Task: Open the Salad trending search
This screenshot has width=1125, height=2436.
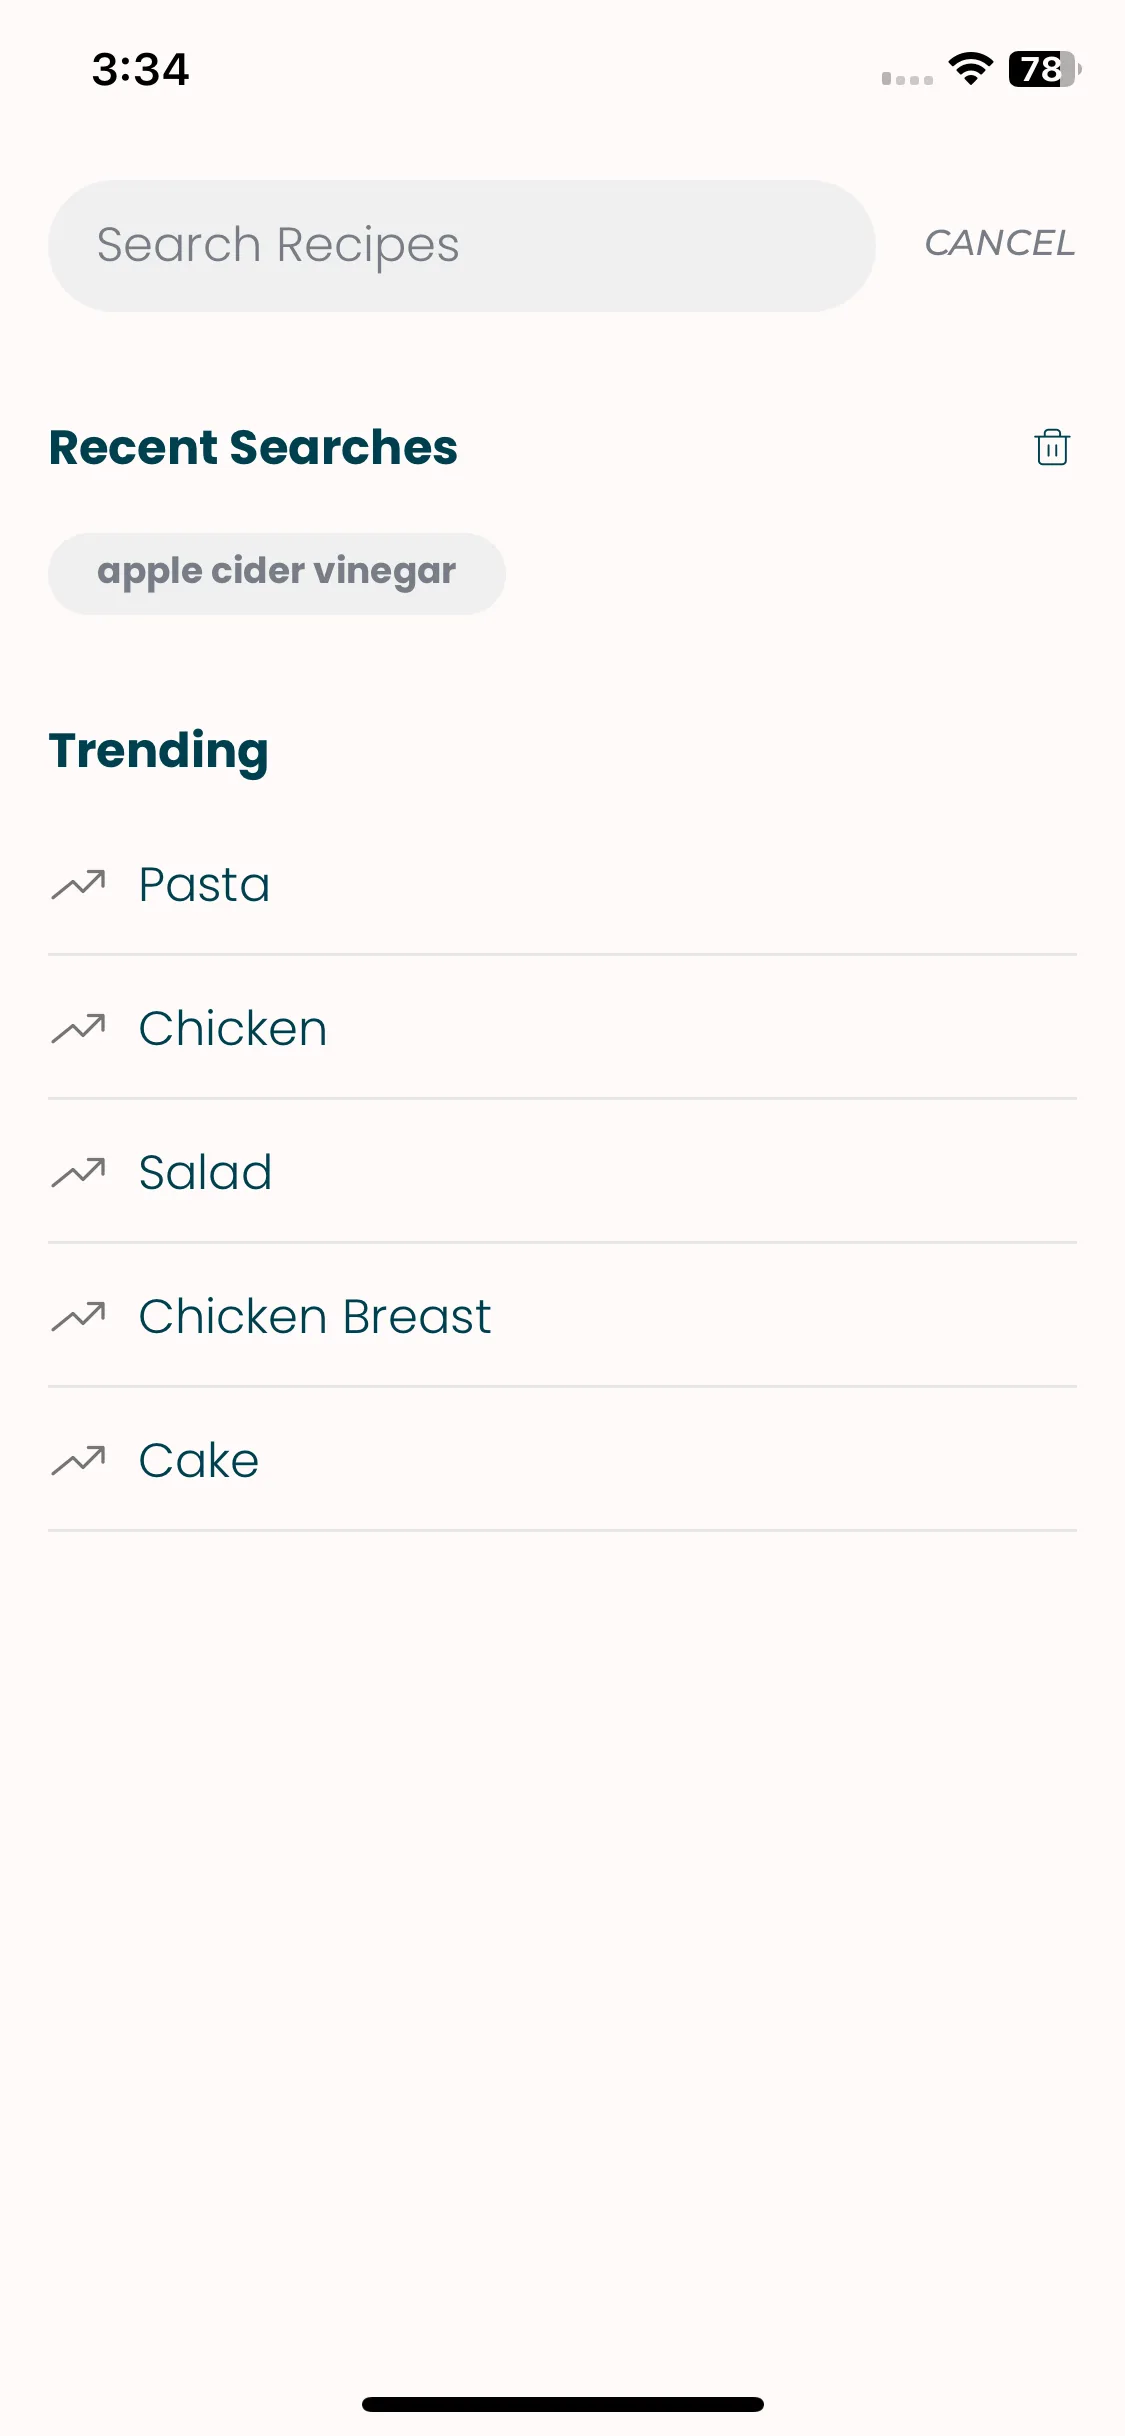Action: coord(562,1172)
